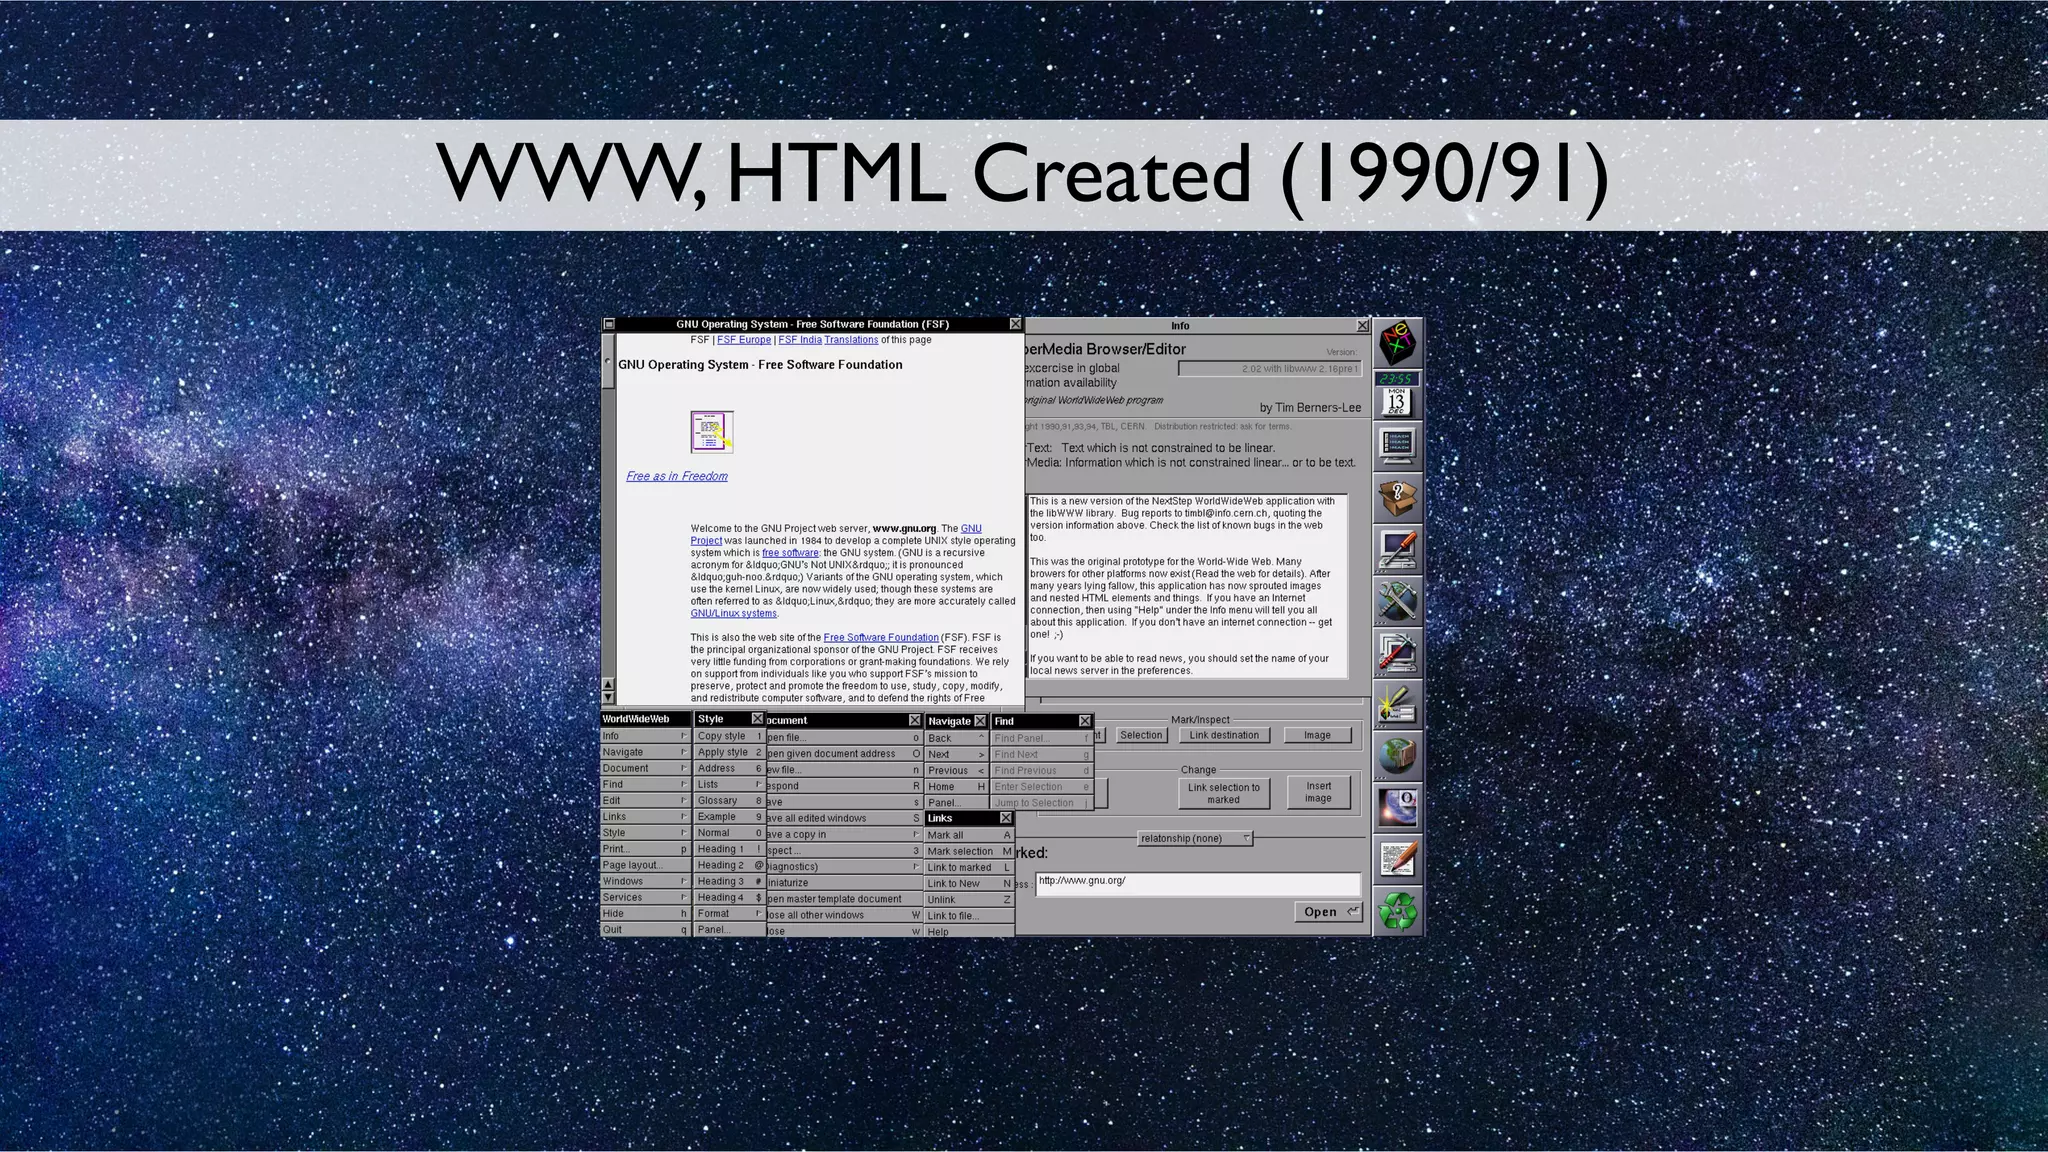2048x1152 pixels.
Task: Close the Style menu panel
Action: (x=757, y=719)
